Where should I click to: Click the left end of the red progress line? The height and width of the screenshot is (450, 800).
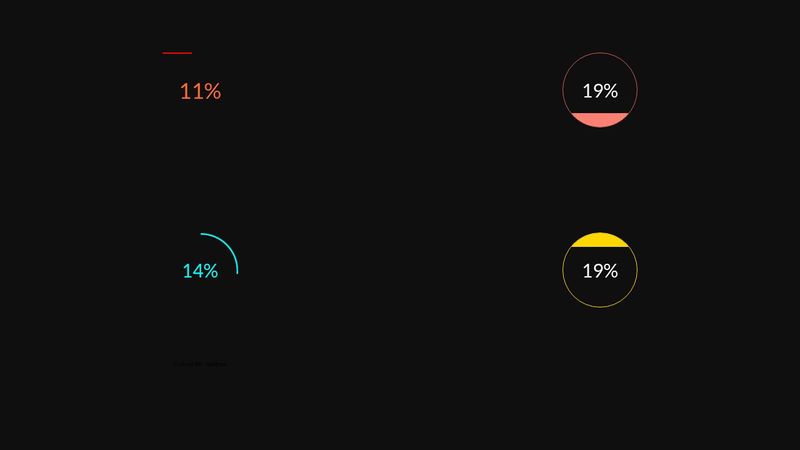pos(164,53)
